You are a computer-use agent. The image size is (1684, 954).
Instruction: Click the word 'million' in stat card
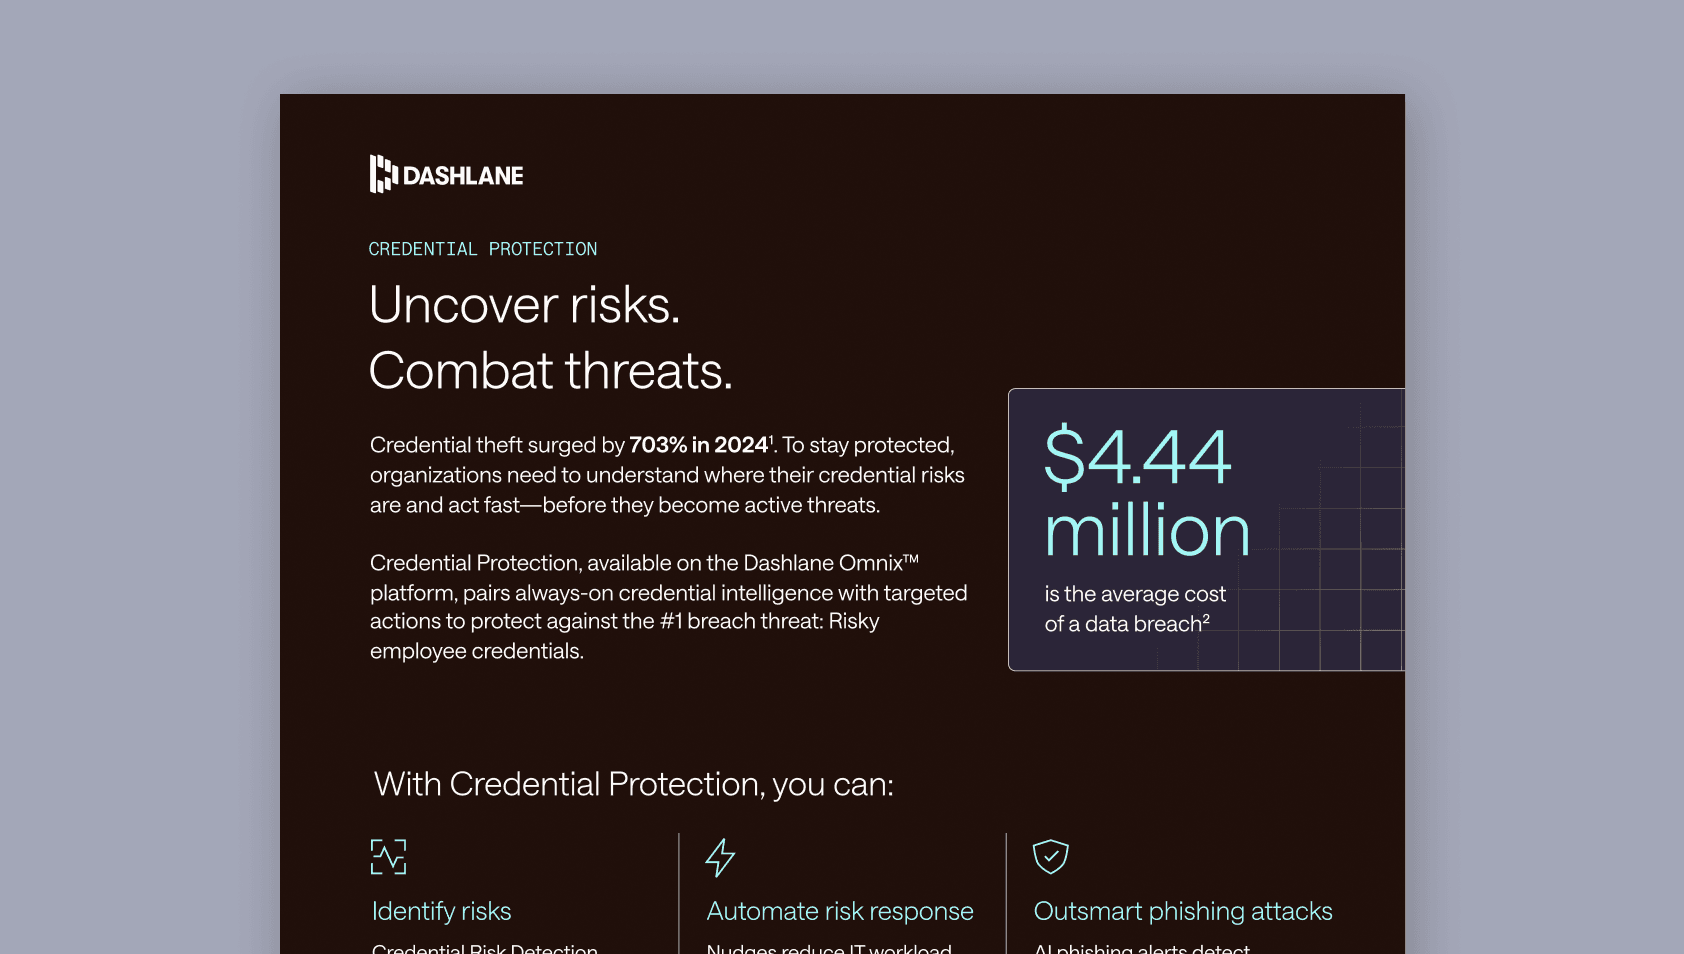click(1147, 531)
